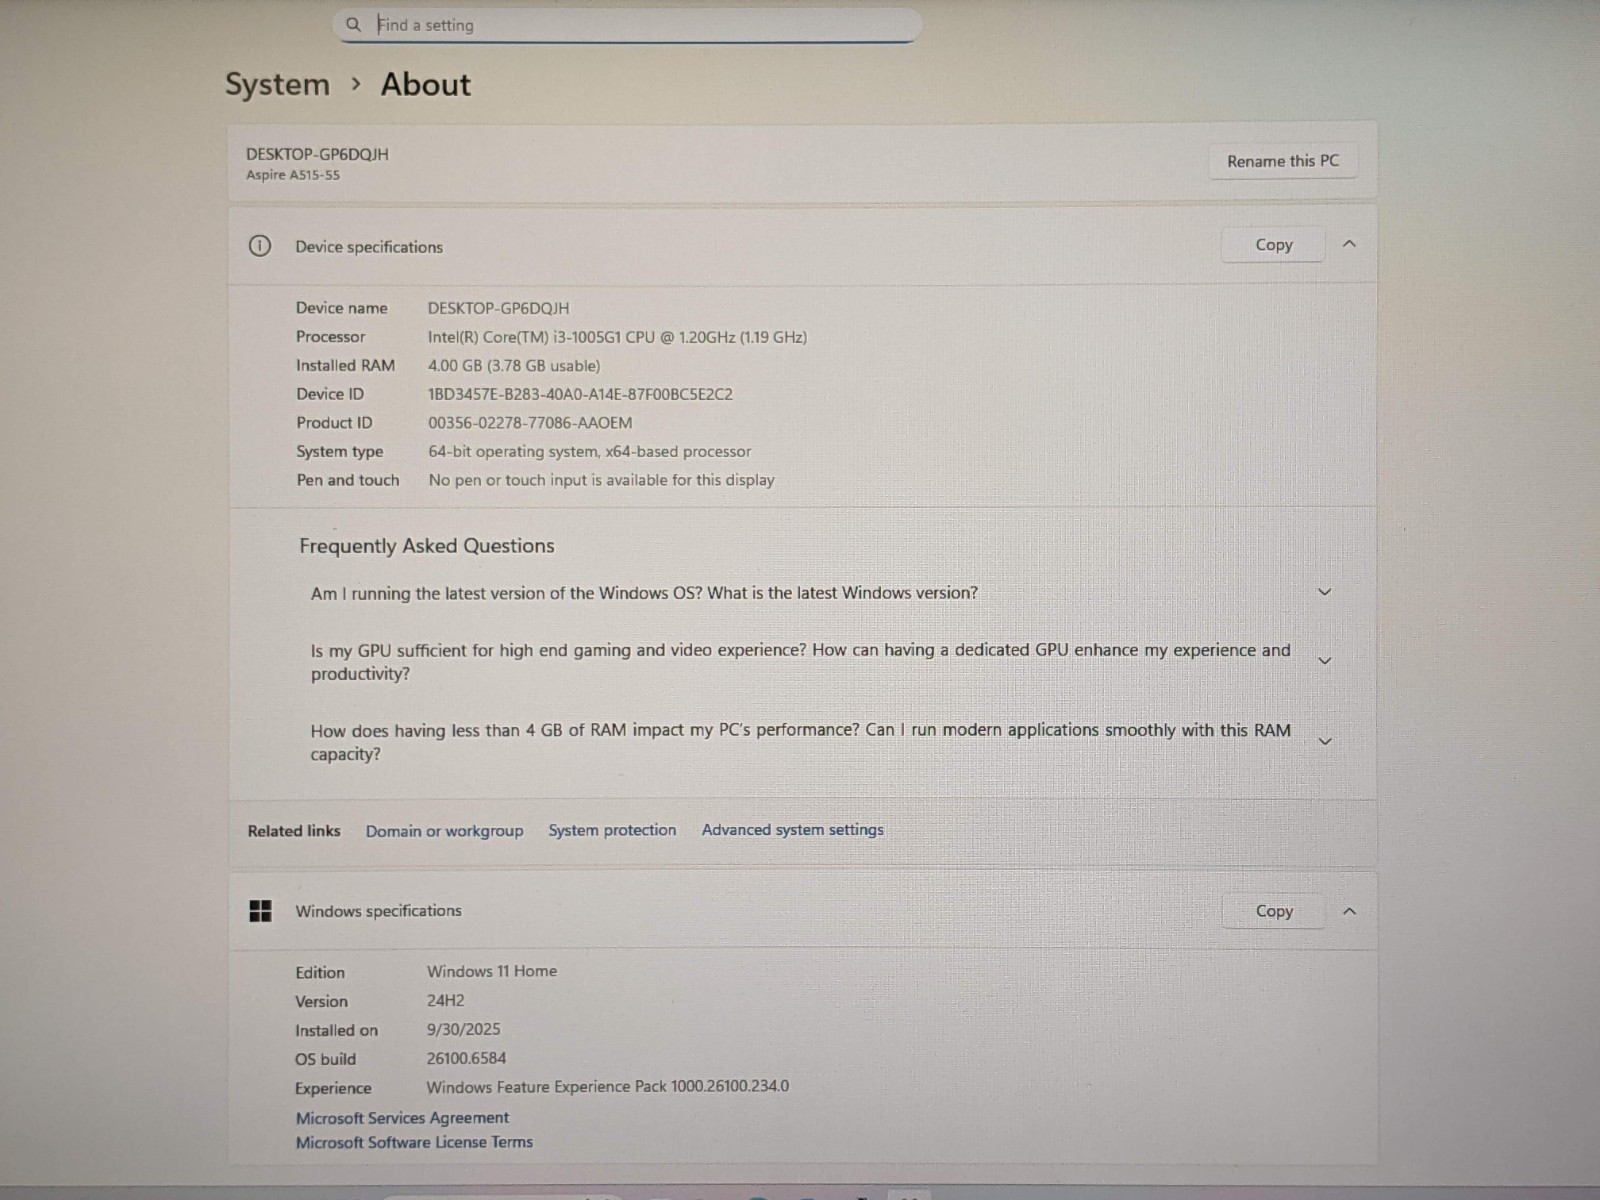Click the About page title

(425, 85)
